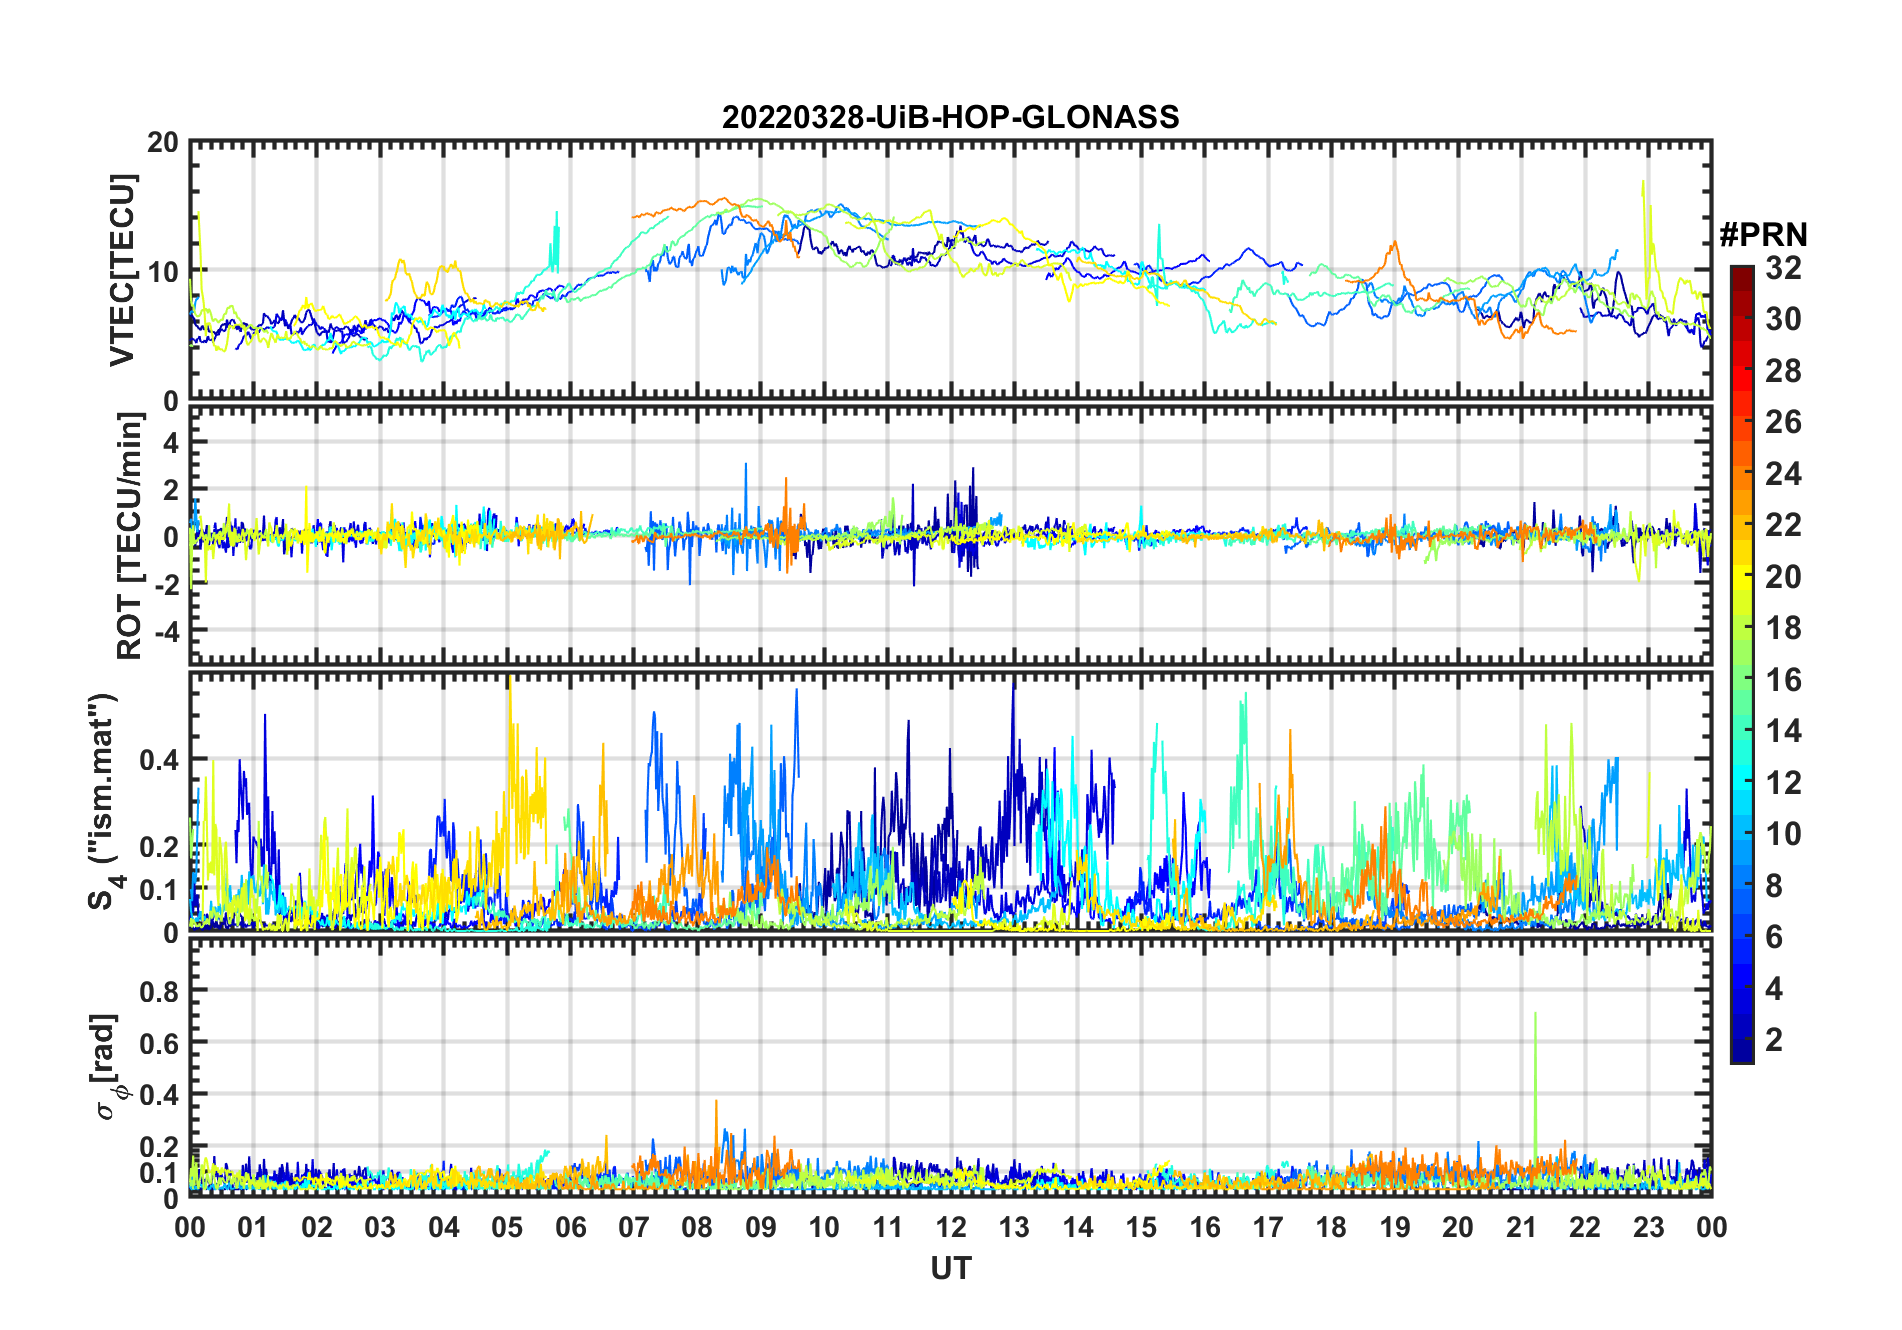Viewport: 1902px width, 1330px height.
Task: Select the "VTEC[TECU]" y-axis label
Action: [122, 270]
